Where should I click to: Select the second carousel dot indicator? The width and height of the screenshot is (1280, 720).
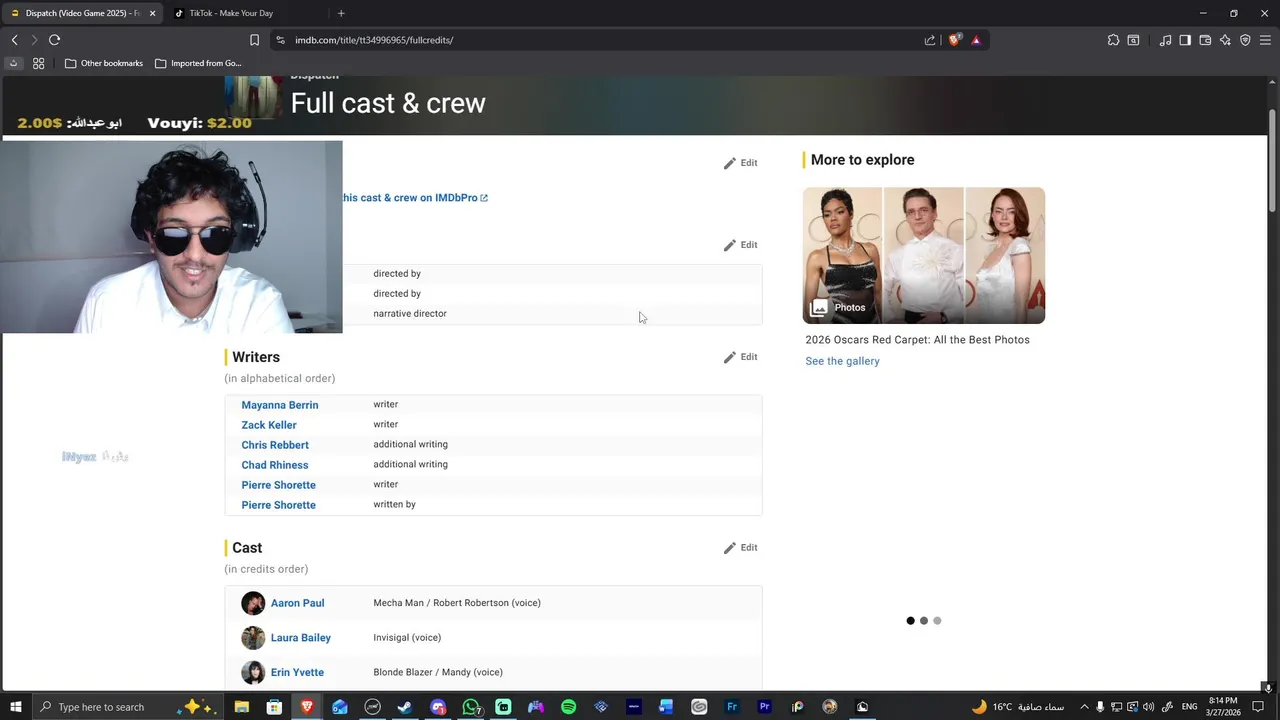click(924, 621)
